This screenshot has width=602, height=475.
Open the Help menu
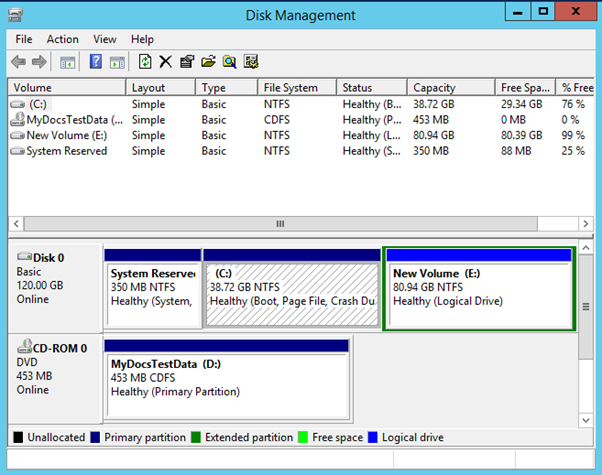click(142, 39)
